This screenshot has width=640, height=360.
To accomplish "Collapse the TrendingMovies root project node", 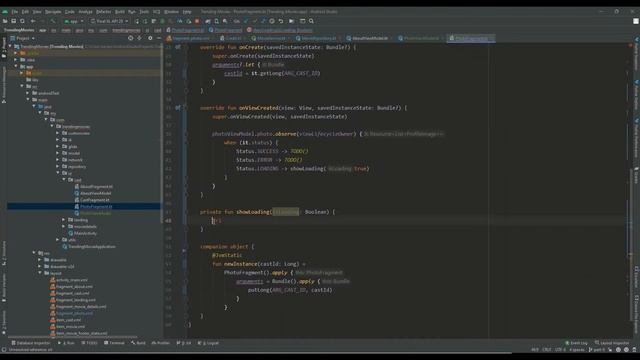I will [10, 46].
